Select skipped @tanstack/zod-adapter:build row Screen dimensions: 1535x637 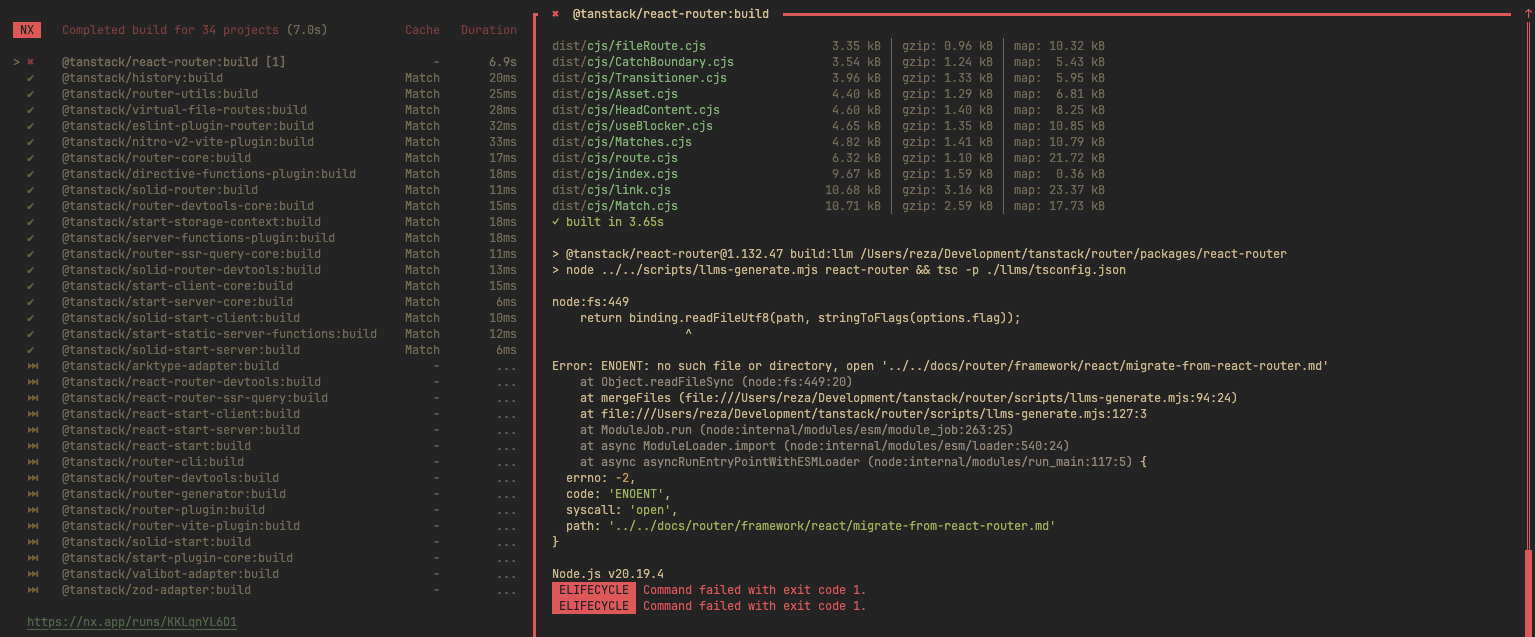click(265, 590)
